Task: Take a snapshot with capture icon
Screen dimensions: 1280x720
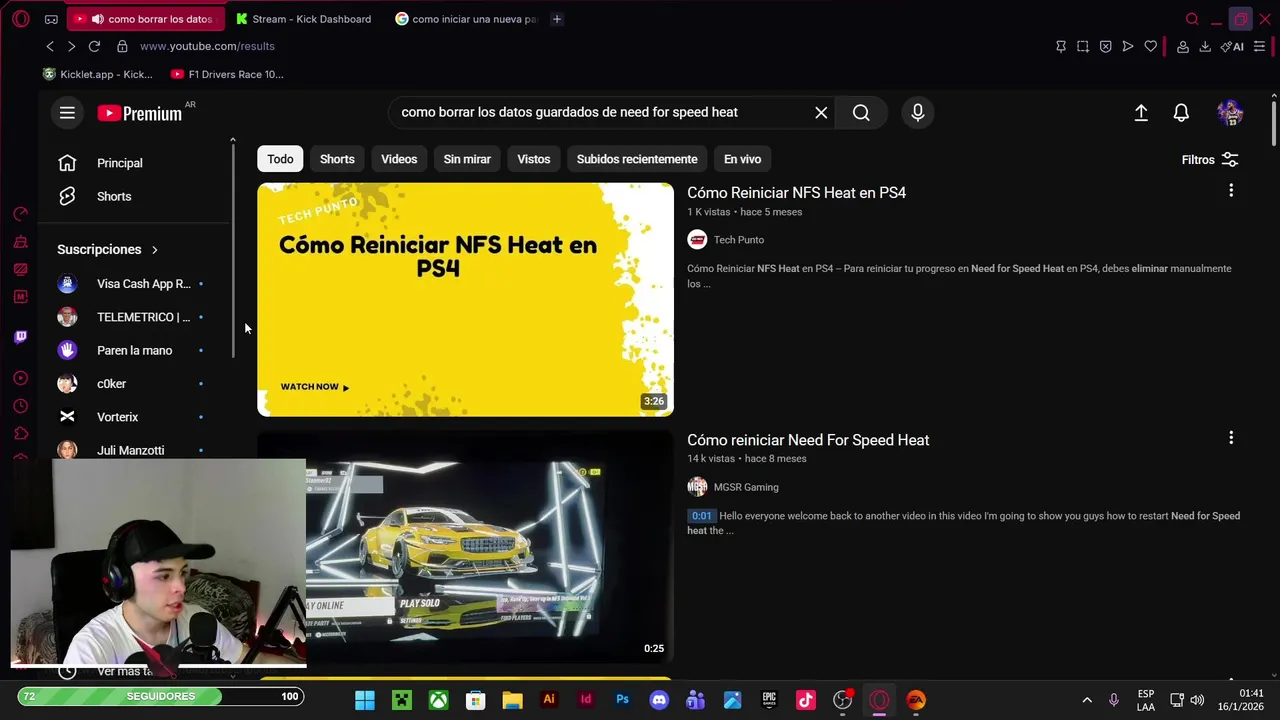Action: click(1083, 46)
